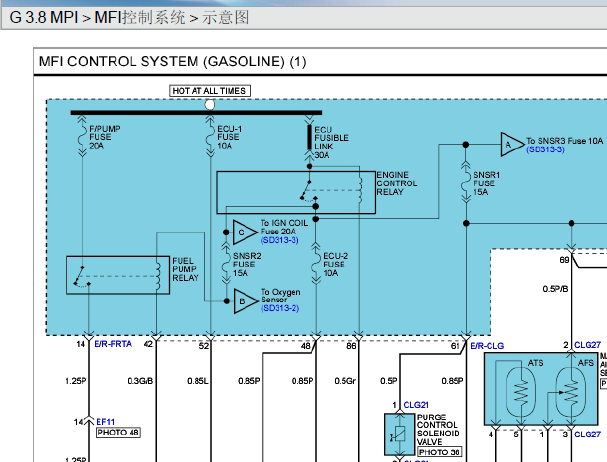
Task: Click the Fuel Pump Relay symbol
Action: pos(118,275)
